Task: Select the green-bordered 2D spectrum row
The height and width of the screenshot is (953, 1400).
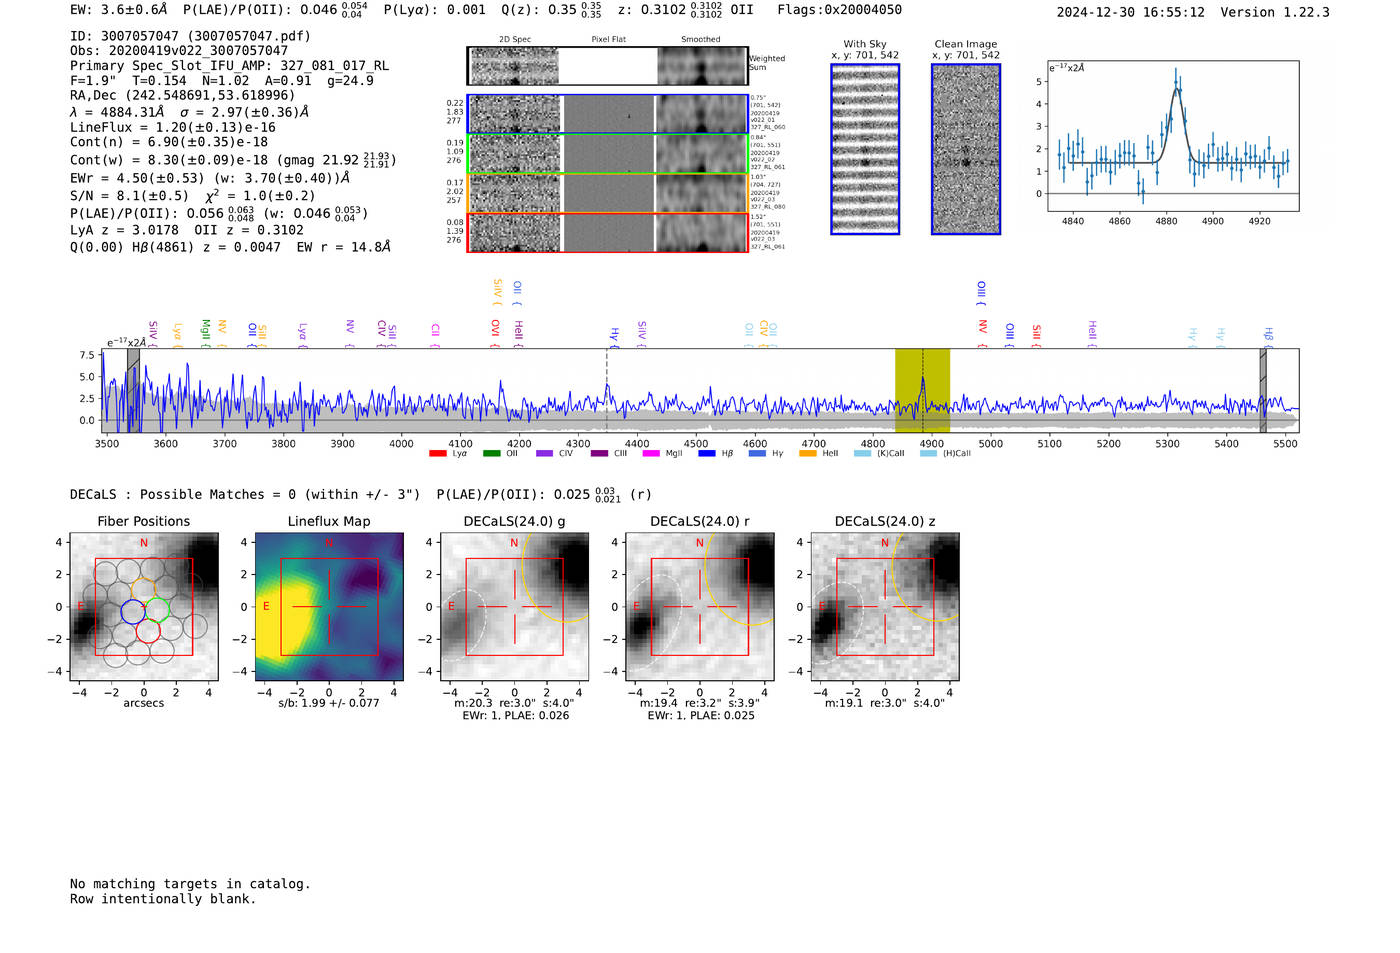Action: (x=607, y=154)
